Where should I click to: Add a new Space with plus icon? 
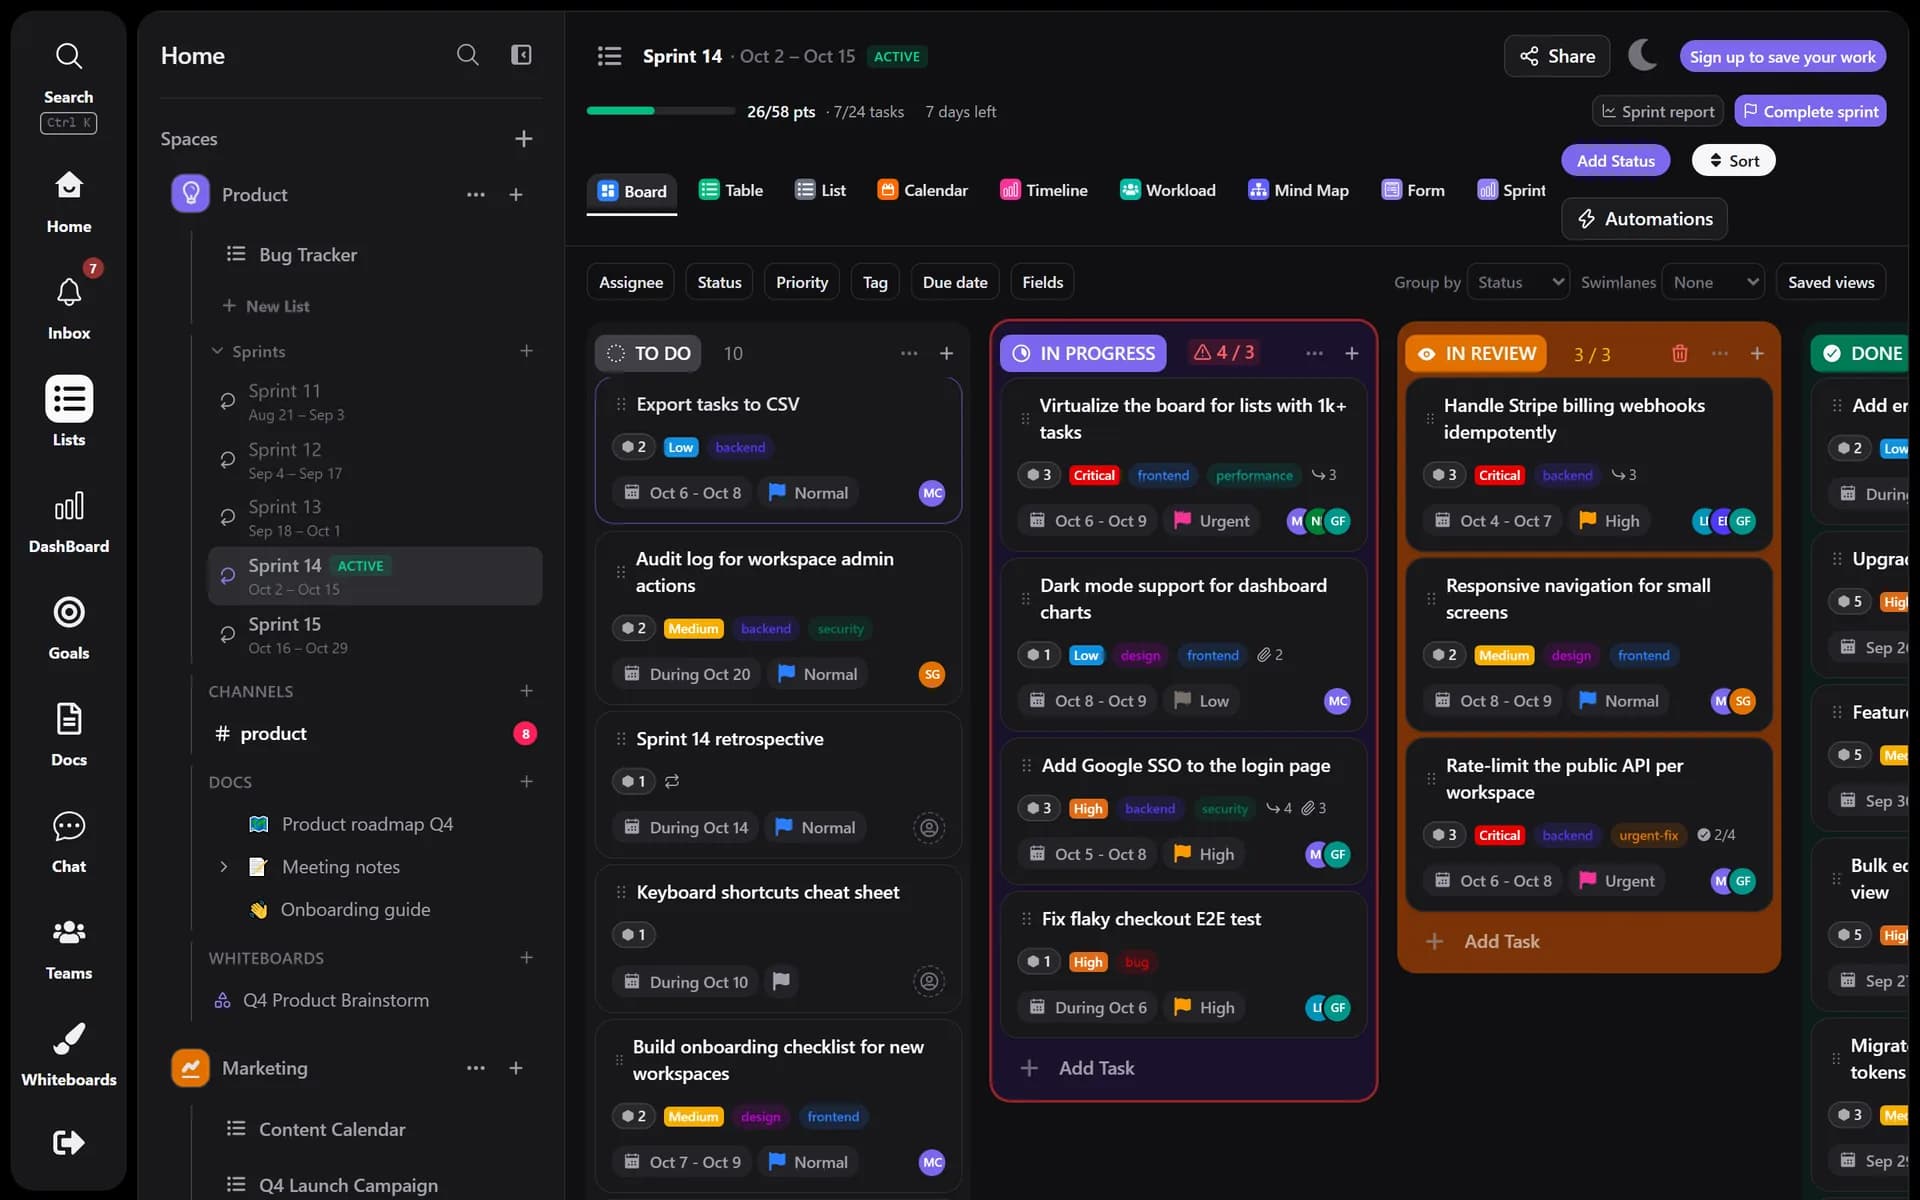click(x=523, y=139)
